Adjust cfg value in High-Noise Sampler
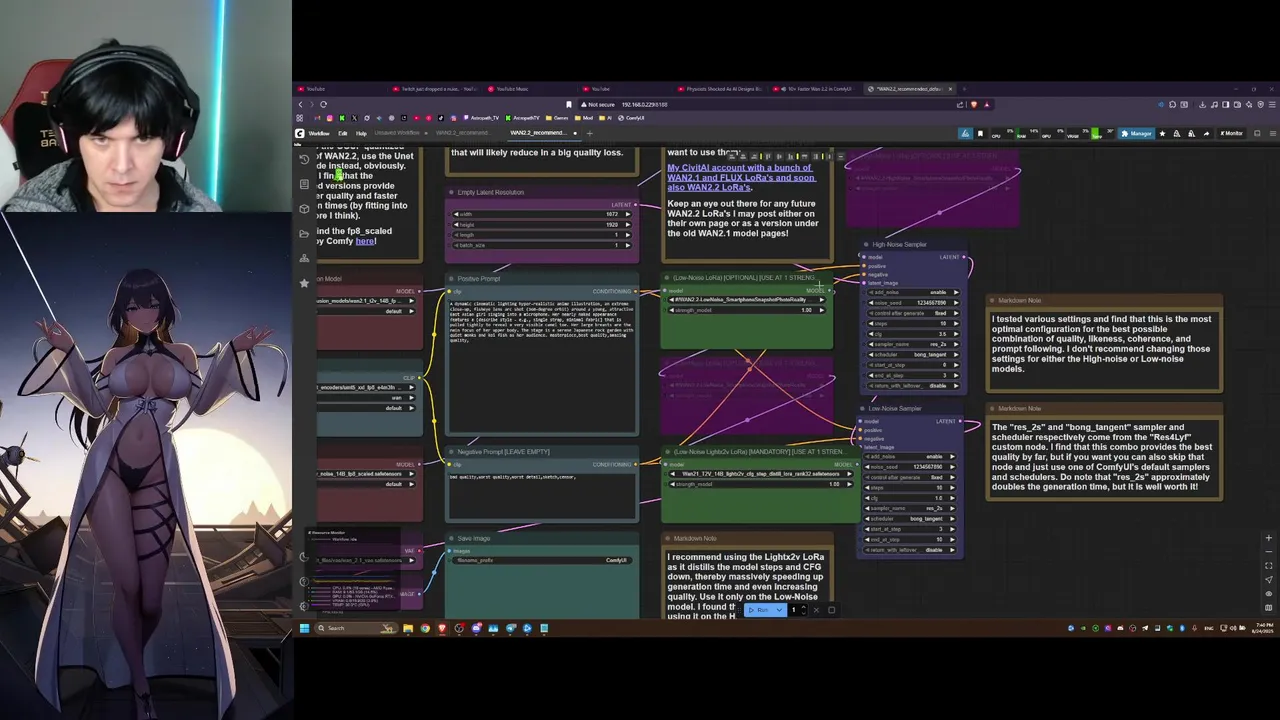This screenshot has height=720, width=1280. [x=913, y=334]
